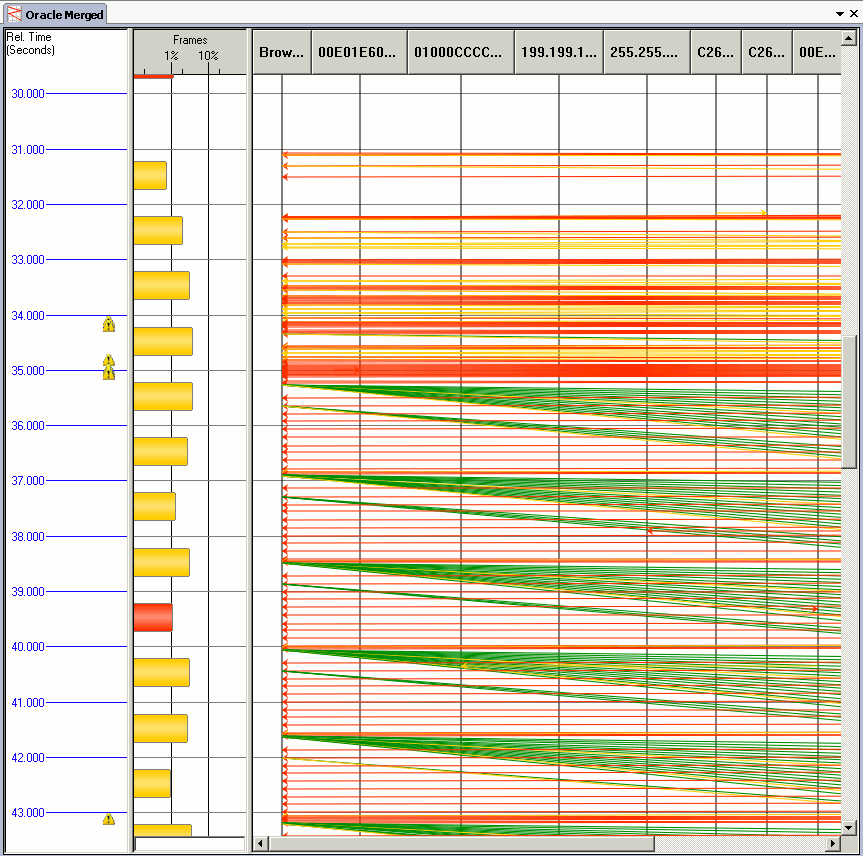Click the 199.199.1... column header
Viewport: 863px width, 856px height.
[559, 52]
